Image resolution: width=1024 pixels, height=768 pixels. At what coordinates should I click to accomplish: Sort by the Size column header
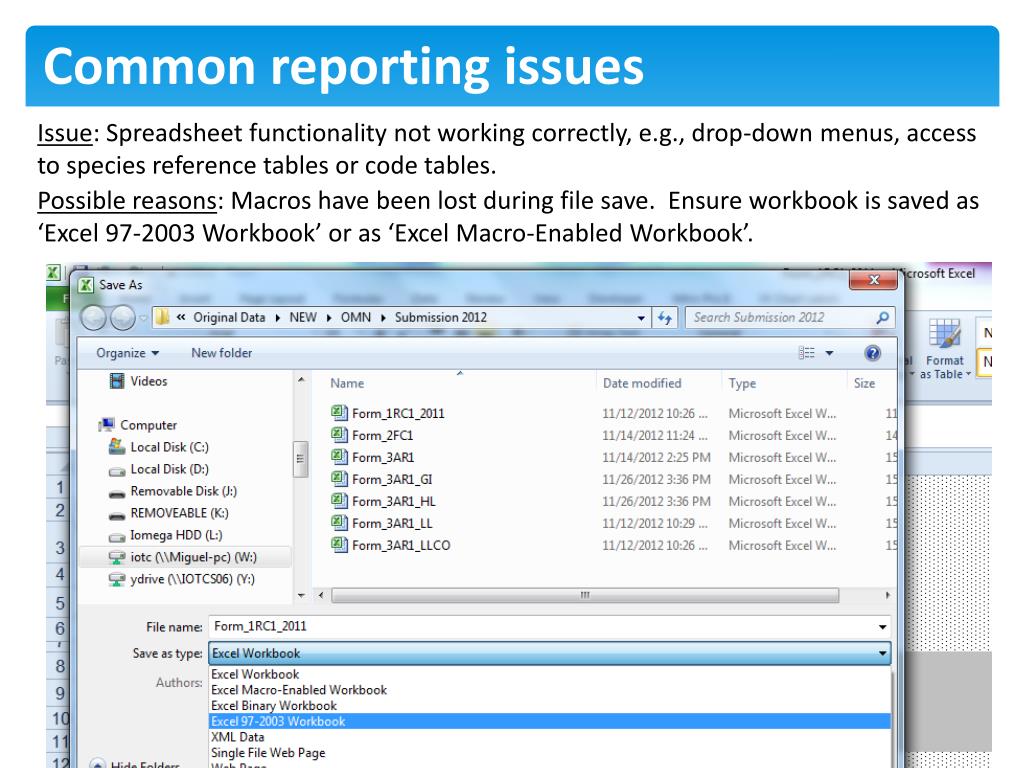click(864, 383)
